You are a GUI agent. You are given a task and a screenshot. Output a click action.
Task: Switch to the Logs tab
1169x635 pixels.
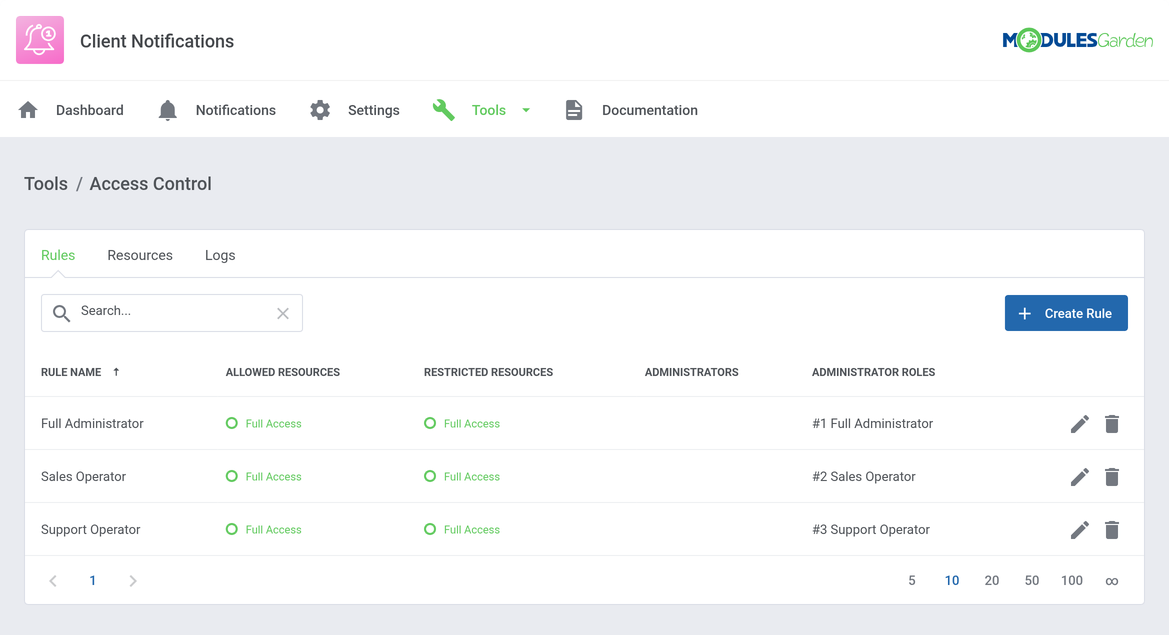[220, 255]
